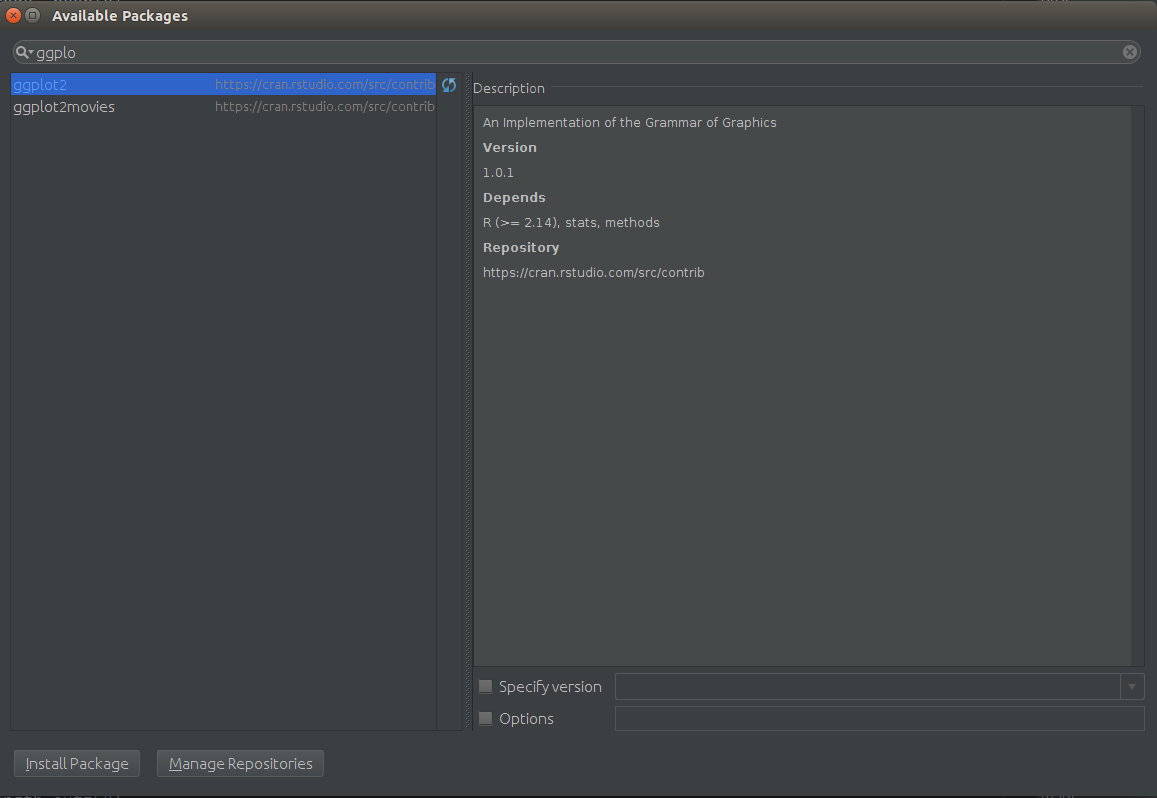Enable the Specify version checkbox
This screenshot has height=798, width=1157.
[x=486, y=687]
